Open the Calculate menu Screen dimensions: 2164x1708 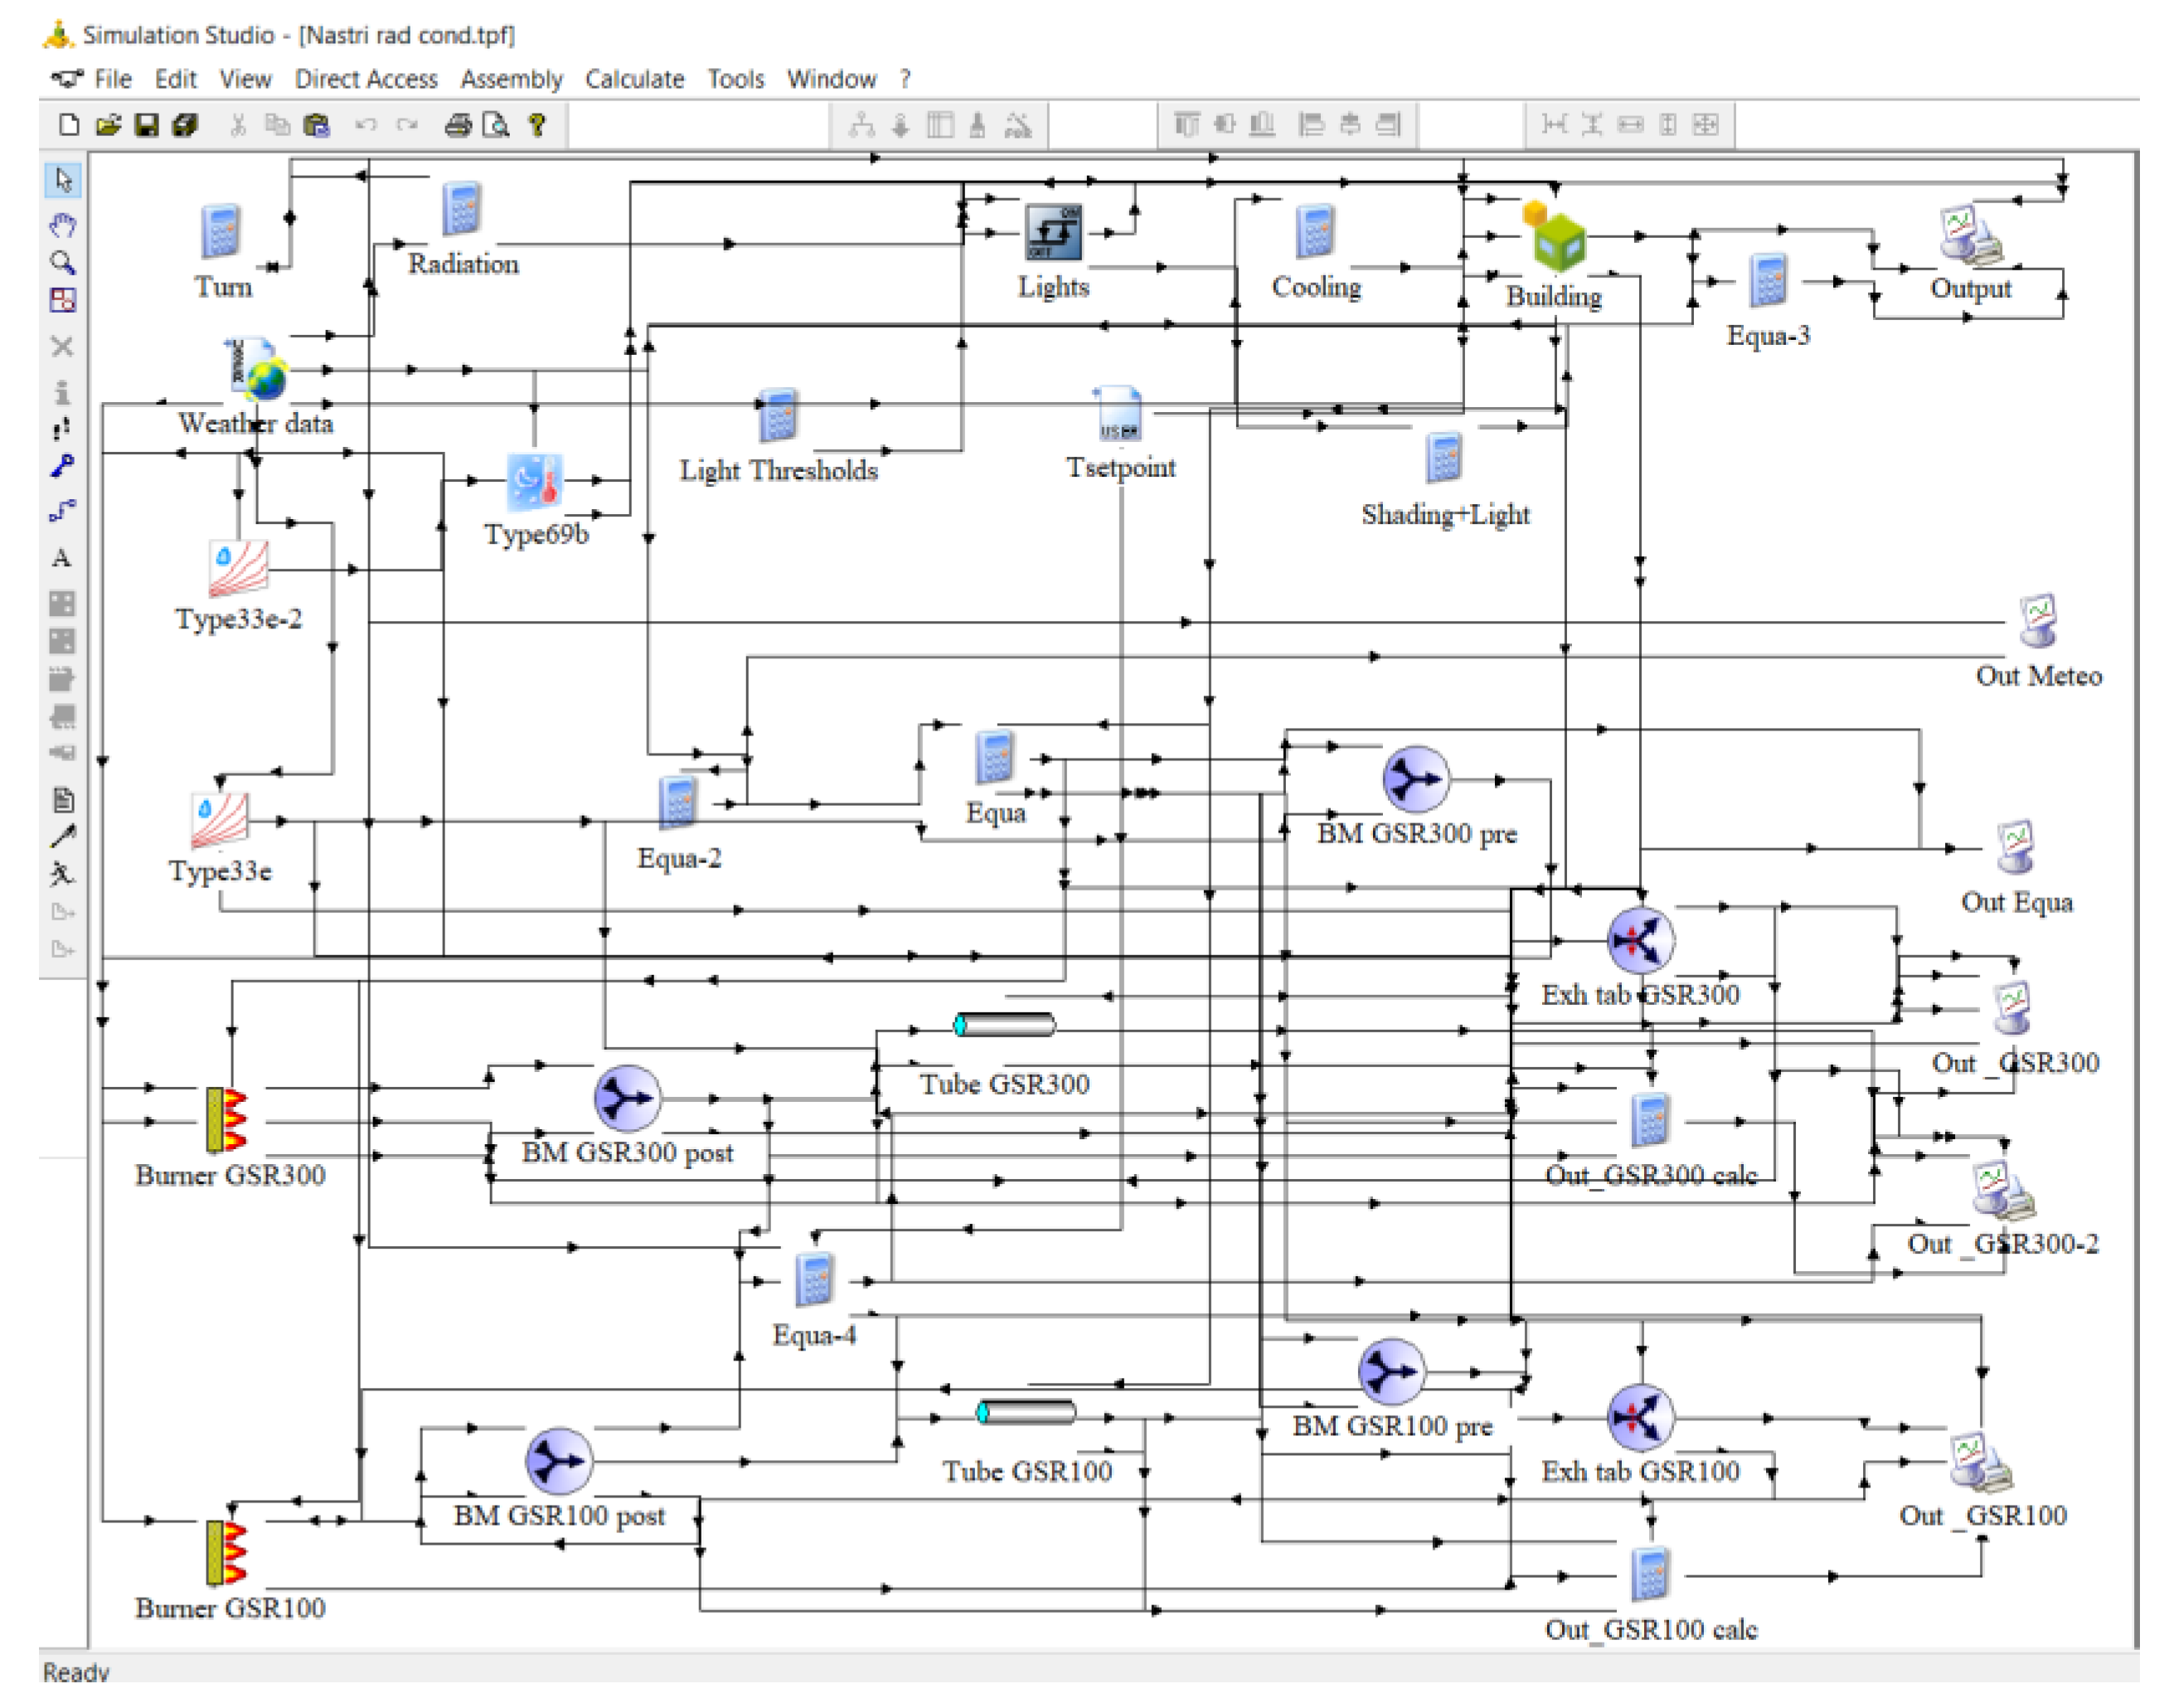coord(634,79)
